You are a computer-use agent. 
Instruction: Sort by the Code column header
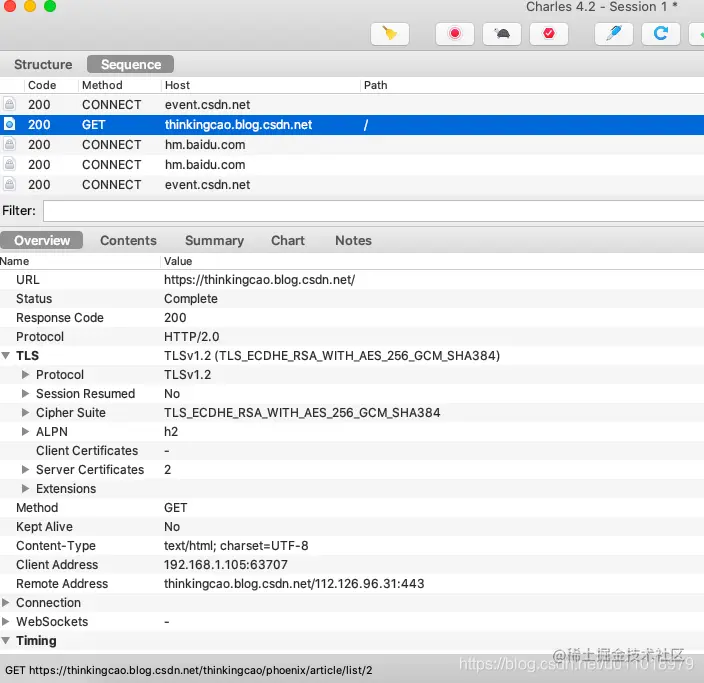(42, 85)
